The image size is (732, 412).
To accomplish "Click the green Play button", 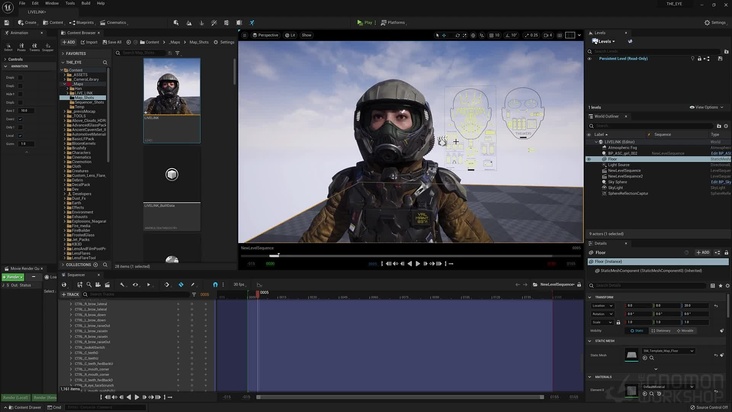I will pos(365,22).
